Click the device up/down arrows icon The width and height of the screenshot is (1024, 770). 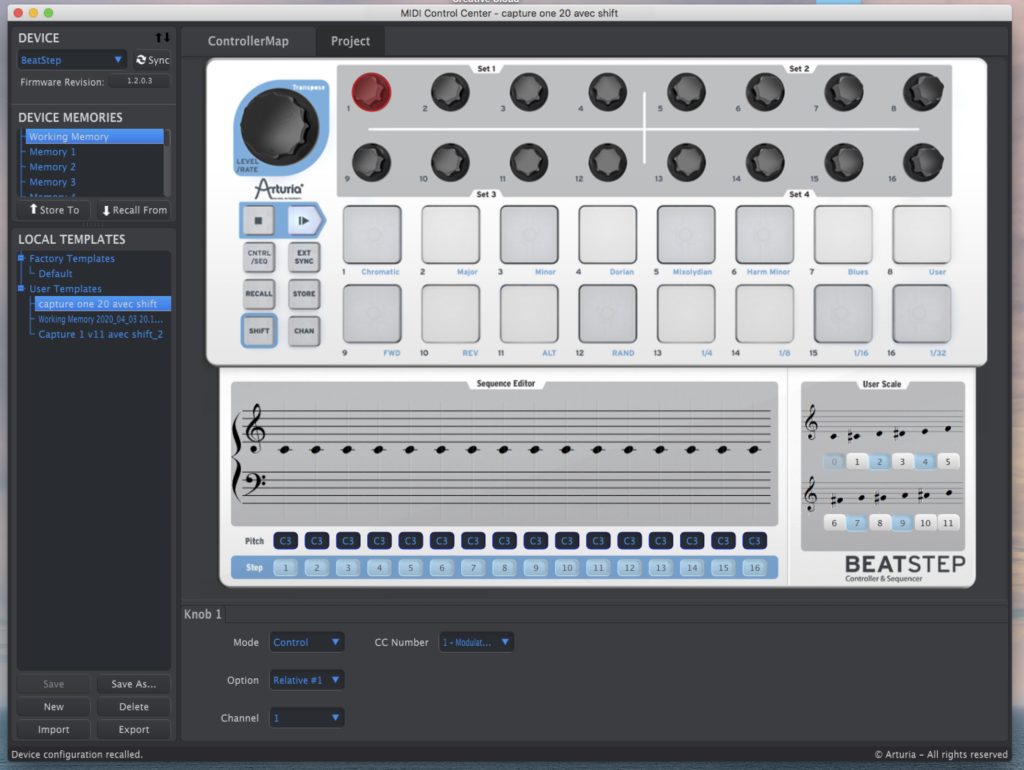pyautogui.click(x=163, y=38)
